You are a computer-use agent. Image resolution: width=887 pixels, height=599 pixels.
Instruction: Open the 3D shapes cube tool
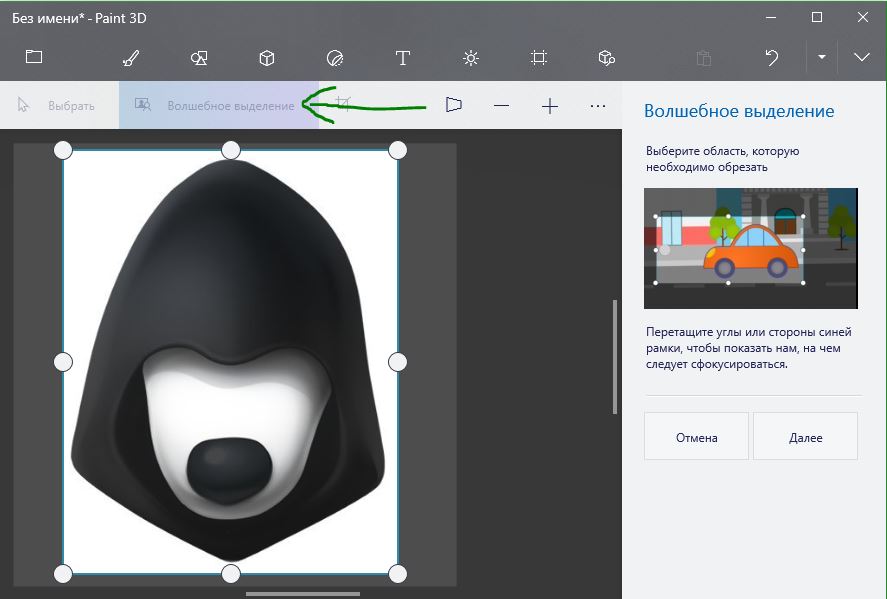click(267, 58)
